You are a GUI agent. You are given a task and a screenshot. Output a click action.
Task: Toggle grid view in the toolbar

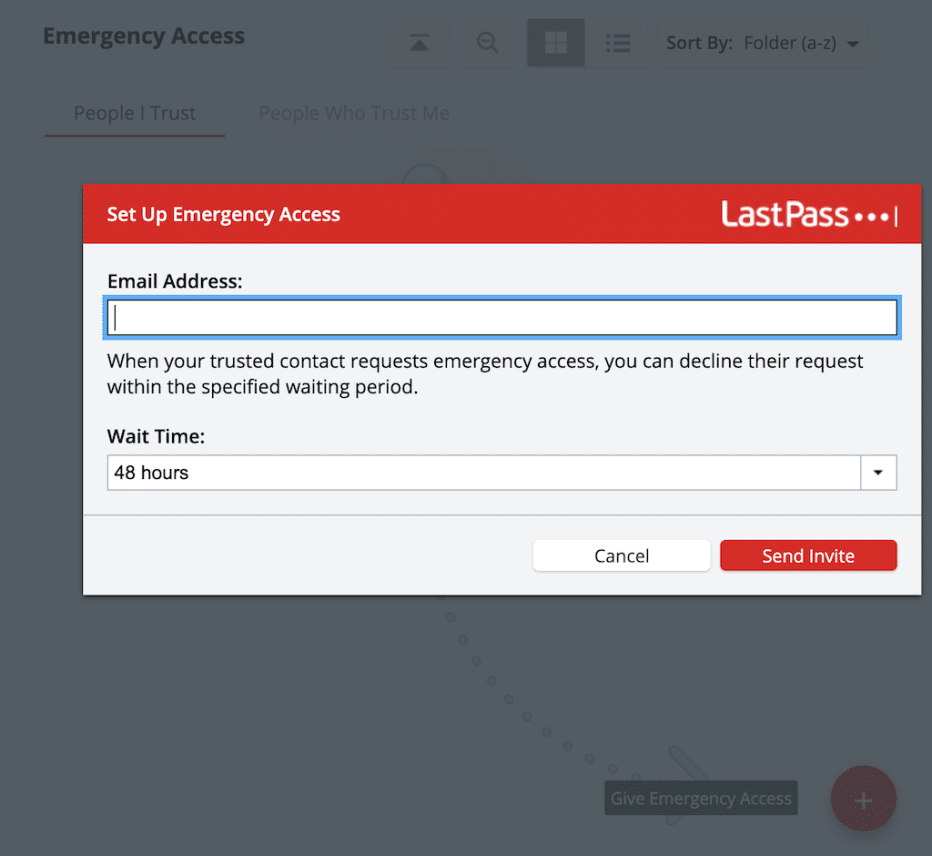point(555,43)
